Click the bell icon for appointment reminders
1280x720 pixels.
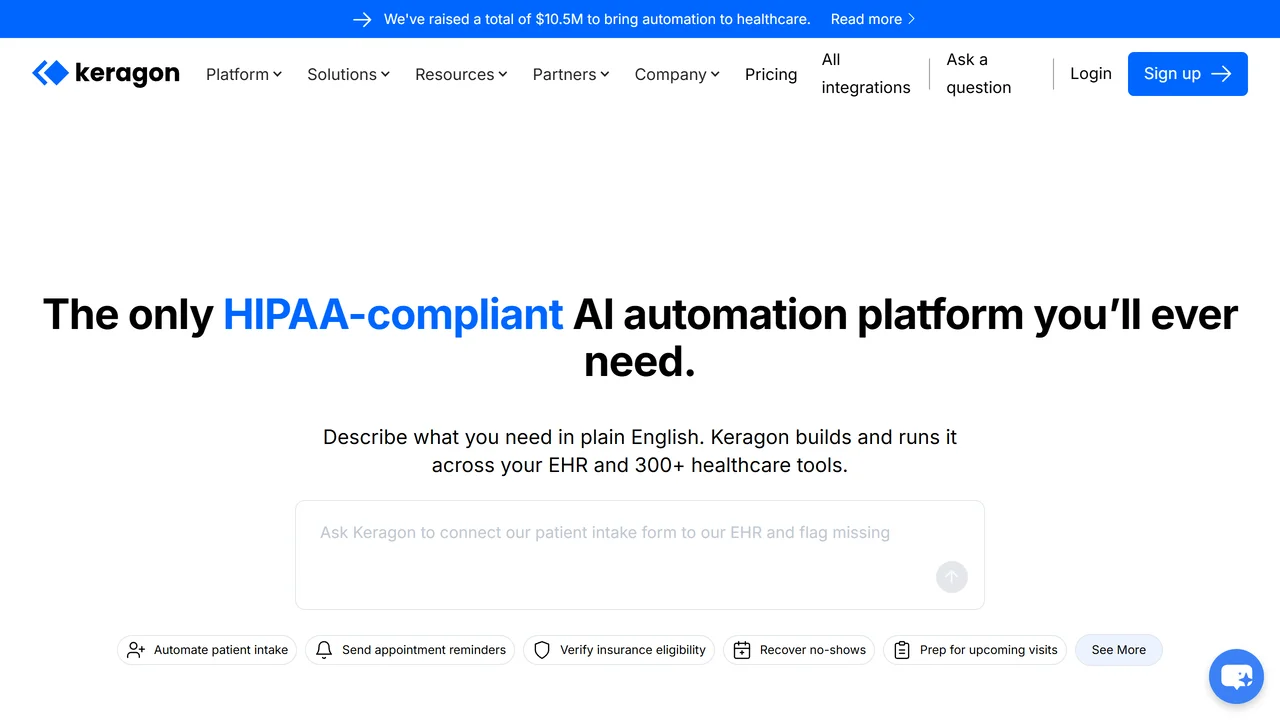tap(324, 650)
